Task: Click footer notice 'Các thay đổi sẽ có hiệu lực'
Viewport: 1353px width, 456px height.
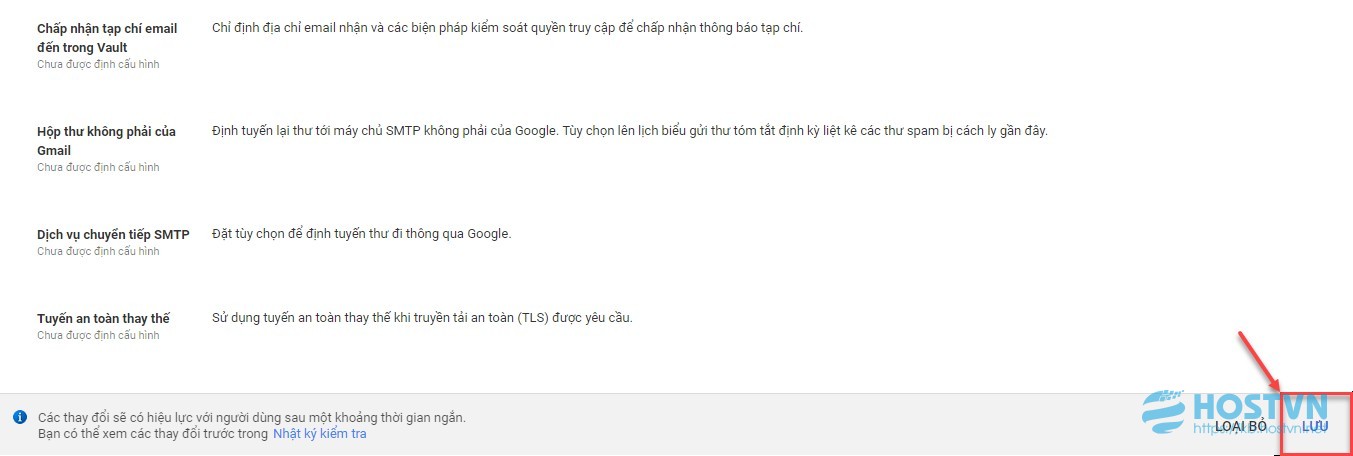Action: (x=251, y=417)
